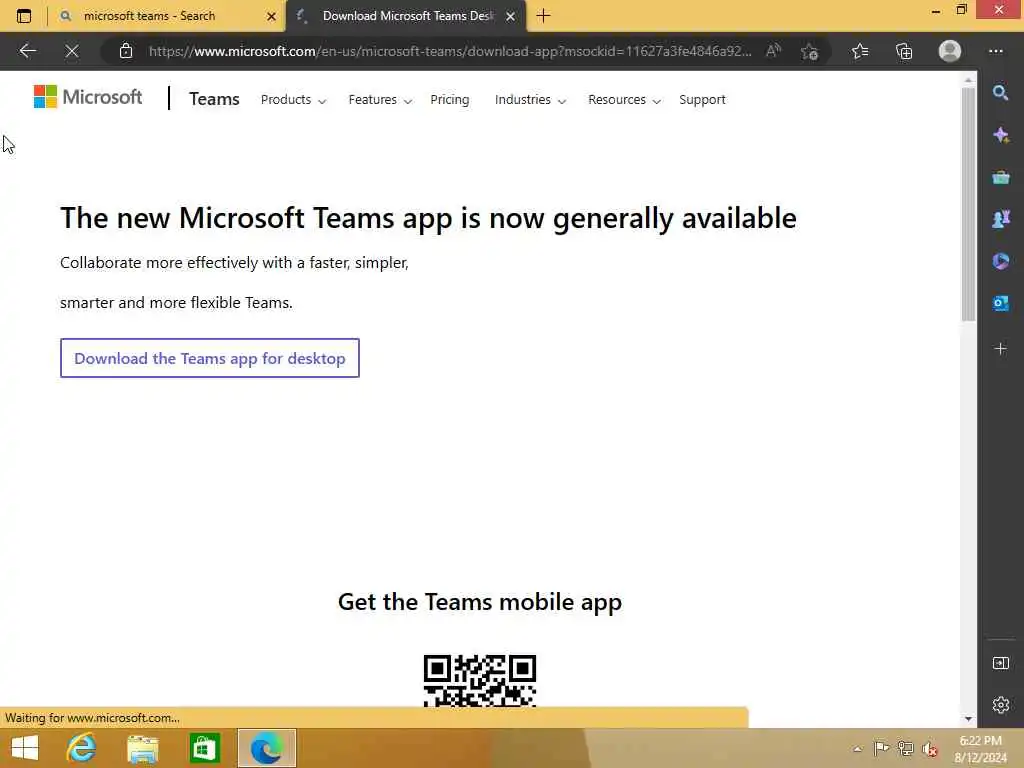The height and width of the screenshot is (768, 1024).
Task: Close the microsoft teams - Search tab
Action: click(271, 16)
